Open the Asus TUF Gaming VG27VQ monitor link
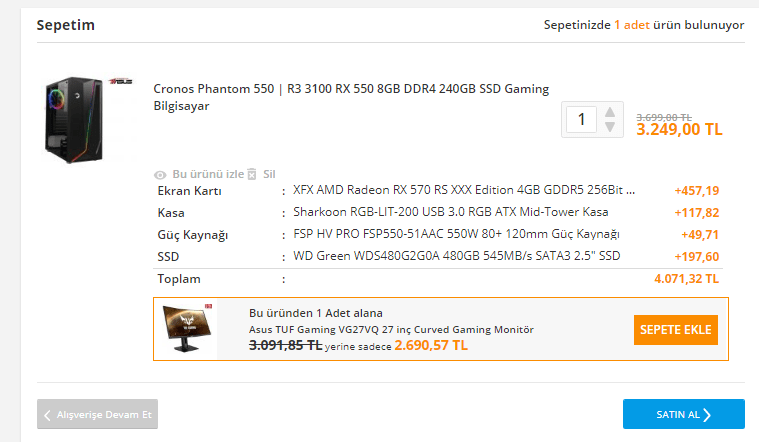759x442 pixels. (391, 330)
